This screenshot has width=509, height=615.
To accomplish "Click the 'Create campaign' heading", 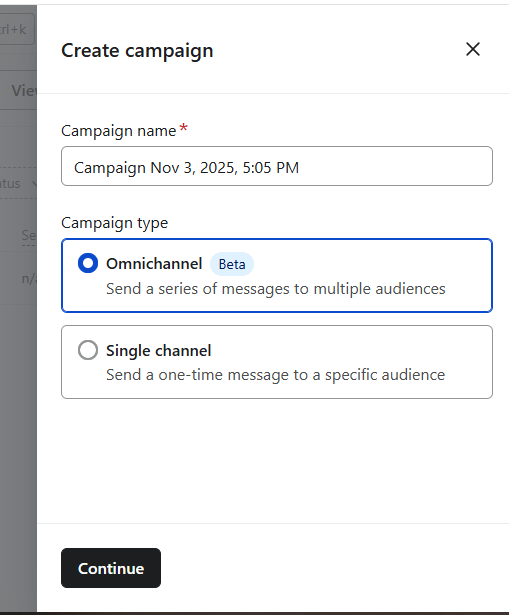I will (137, 51).
